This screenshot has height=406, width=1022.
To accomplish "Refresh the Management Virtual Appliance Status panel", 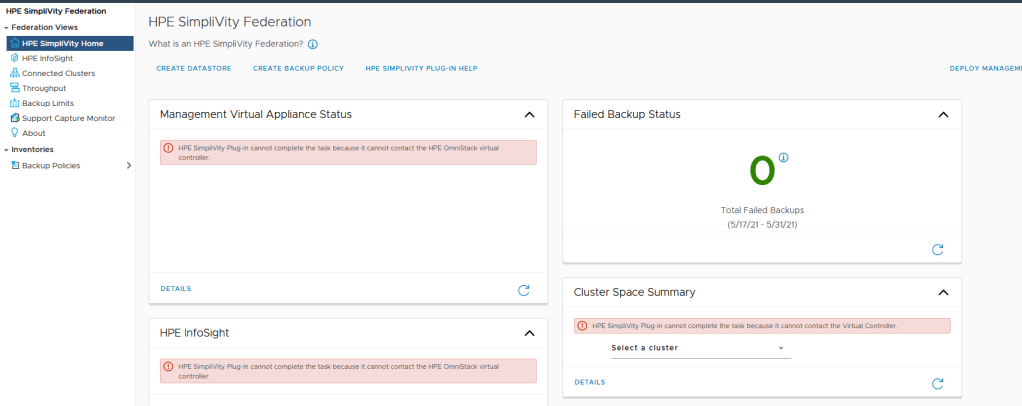I will coord(523,290).
